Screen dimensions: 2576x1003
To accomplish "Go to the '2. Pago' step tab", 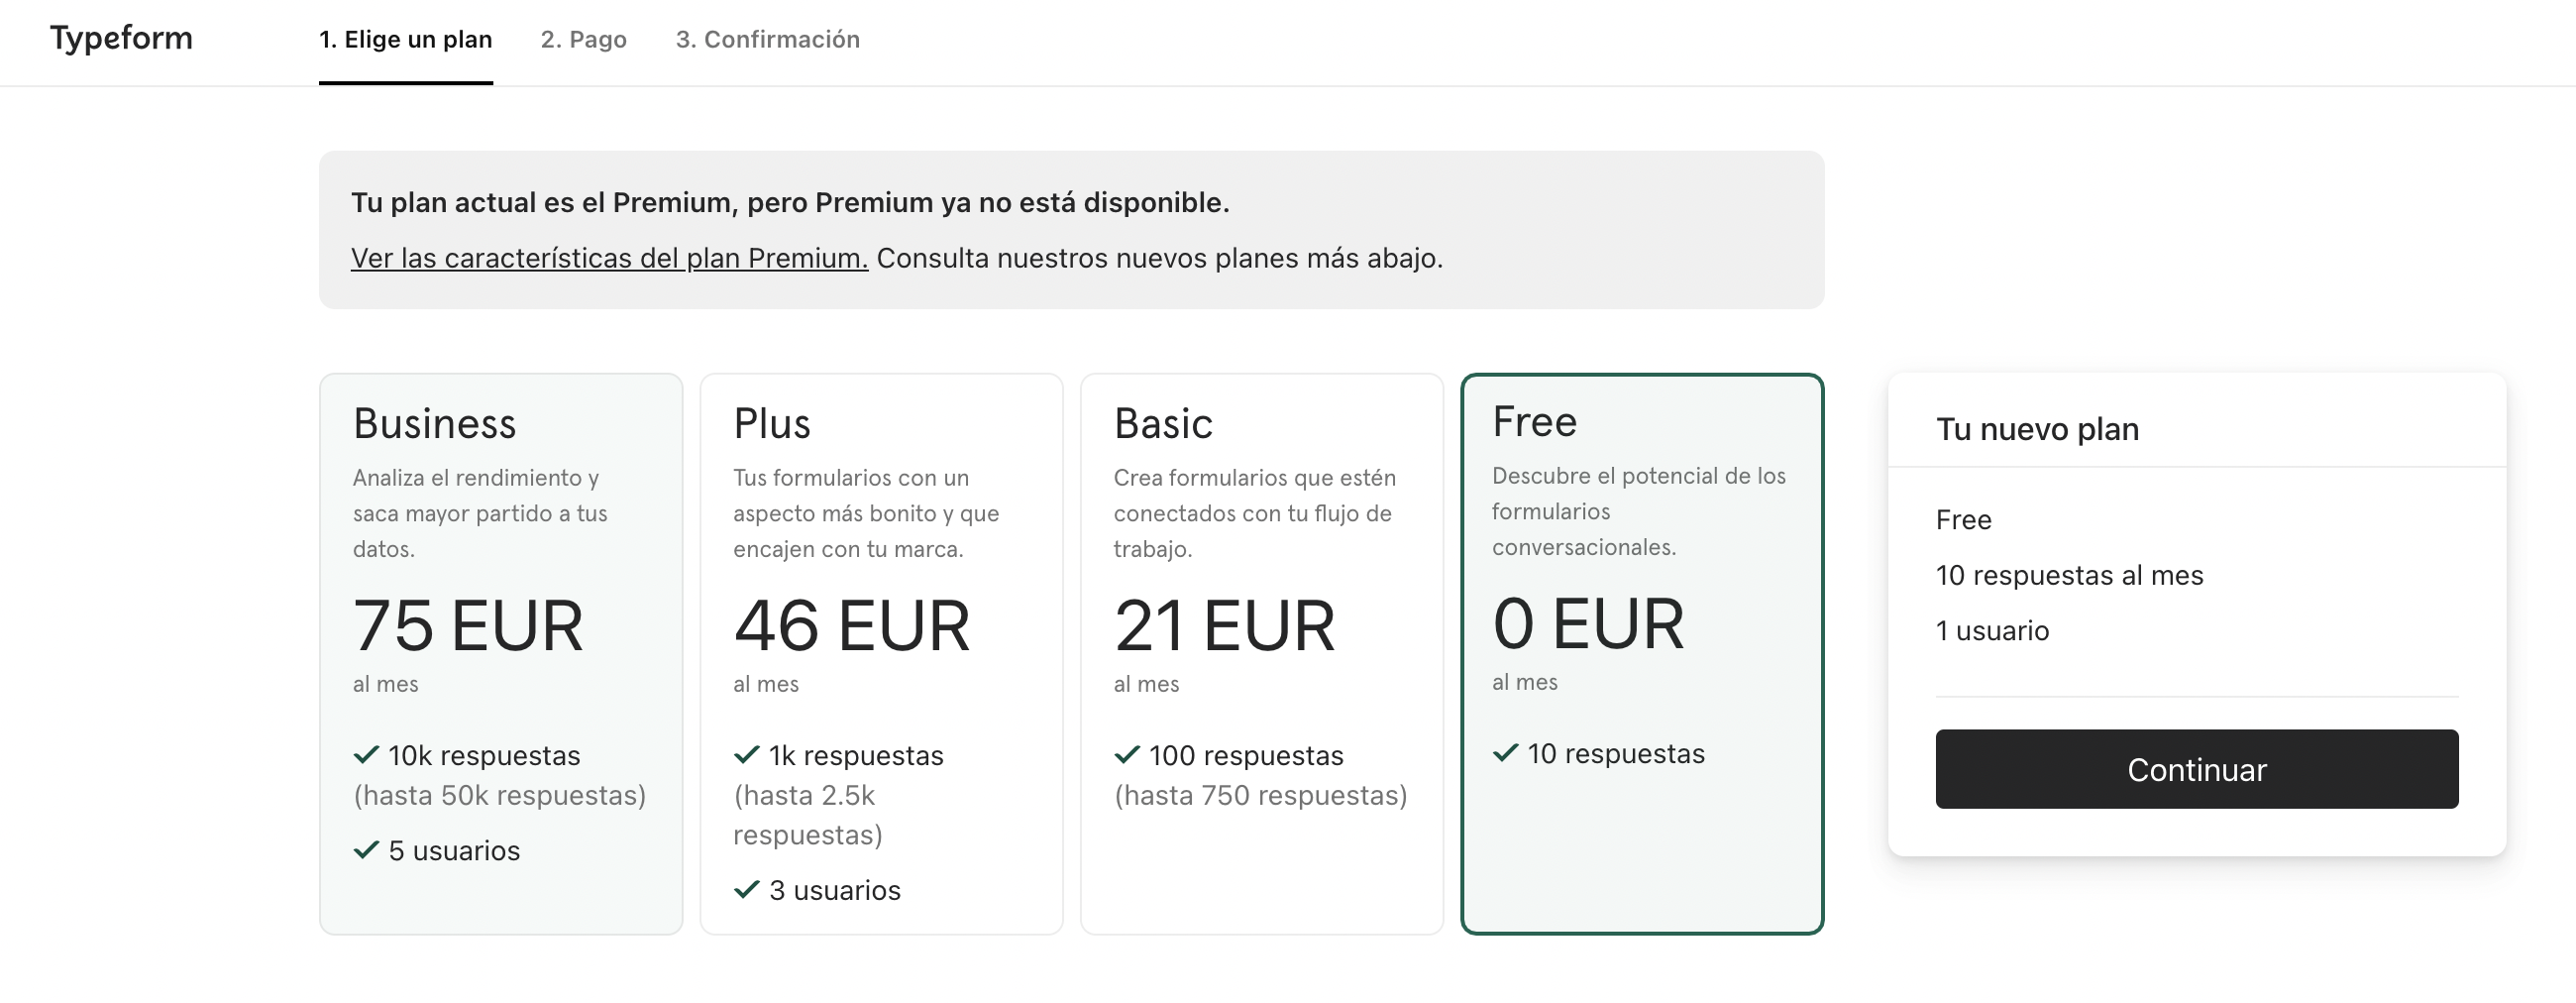I will point(584,40).
